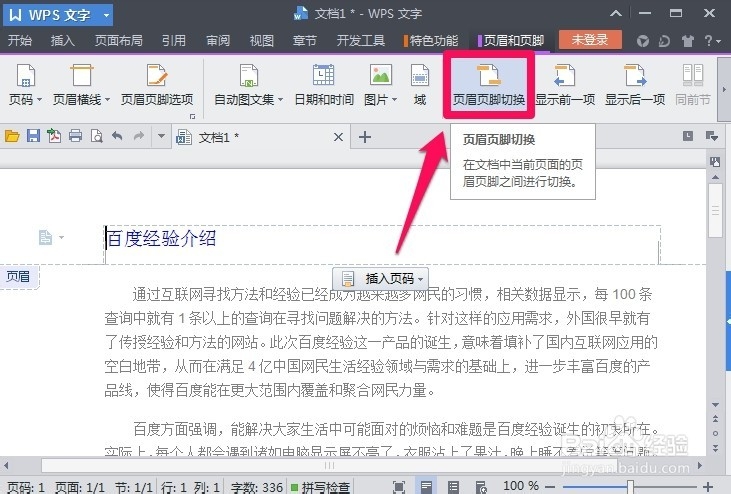Add a new document tab with plus
This screenshot has height=494, width=731.
(x=365, y=137)
